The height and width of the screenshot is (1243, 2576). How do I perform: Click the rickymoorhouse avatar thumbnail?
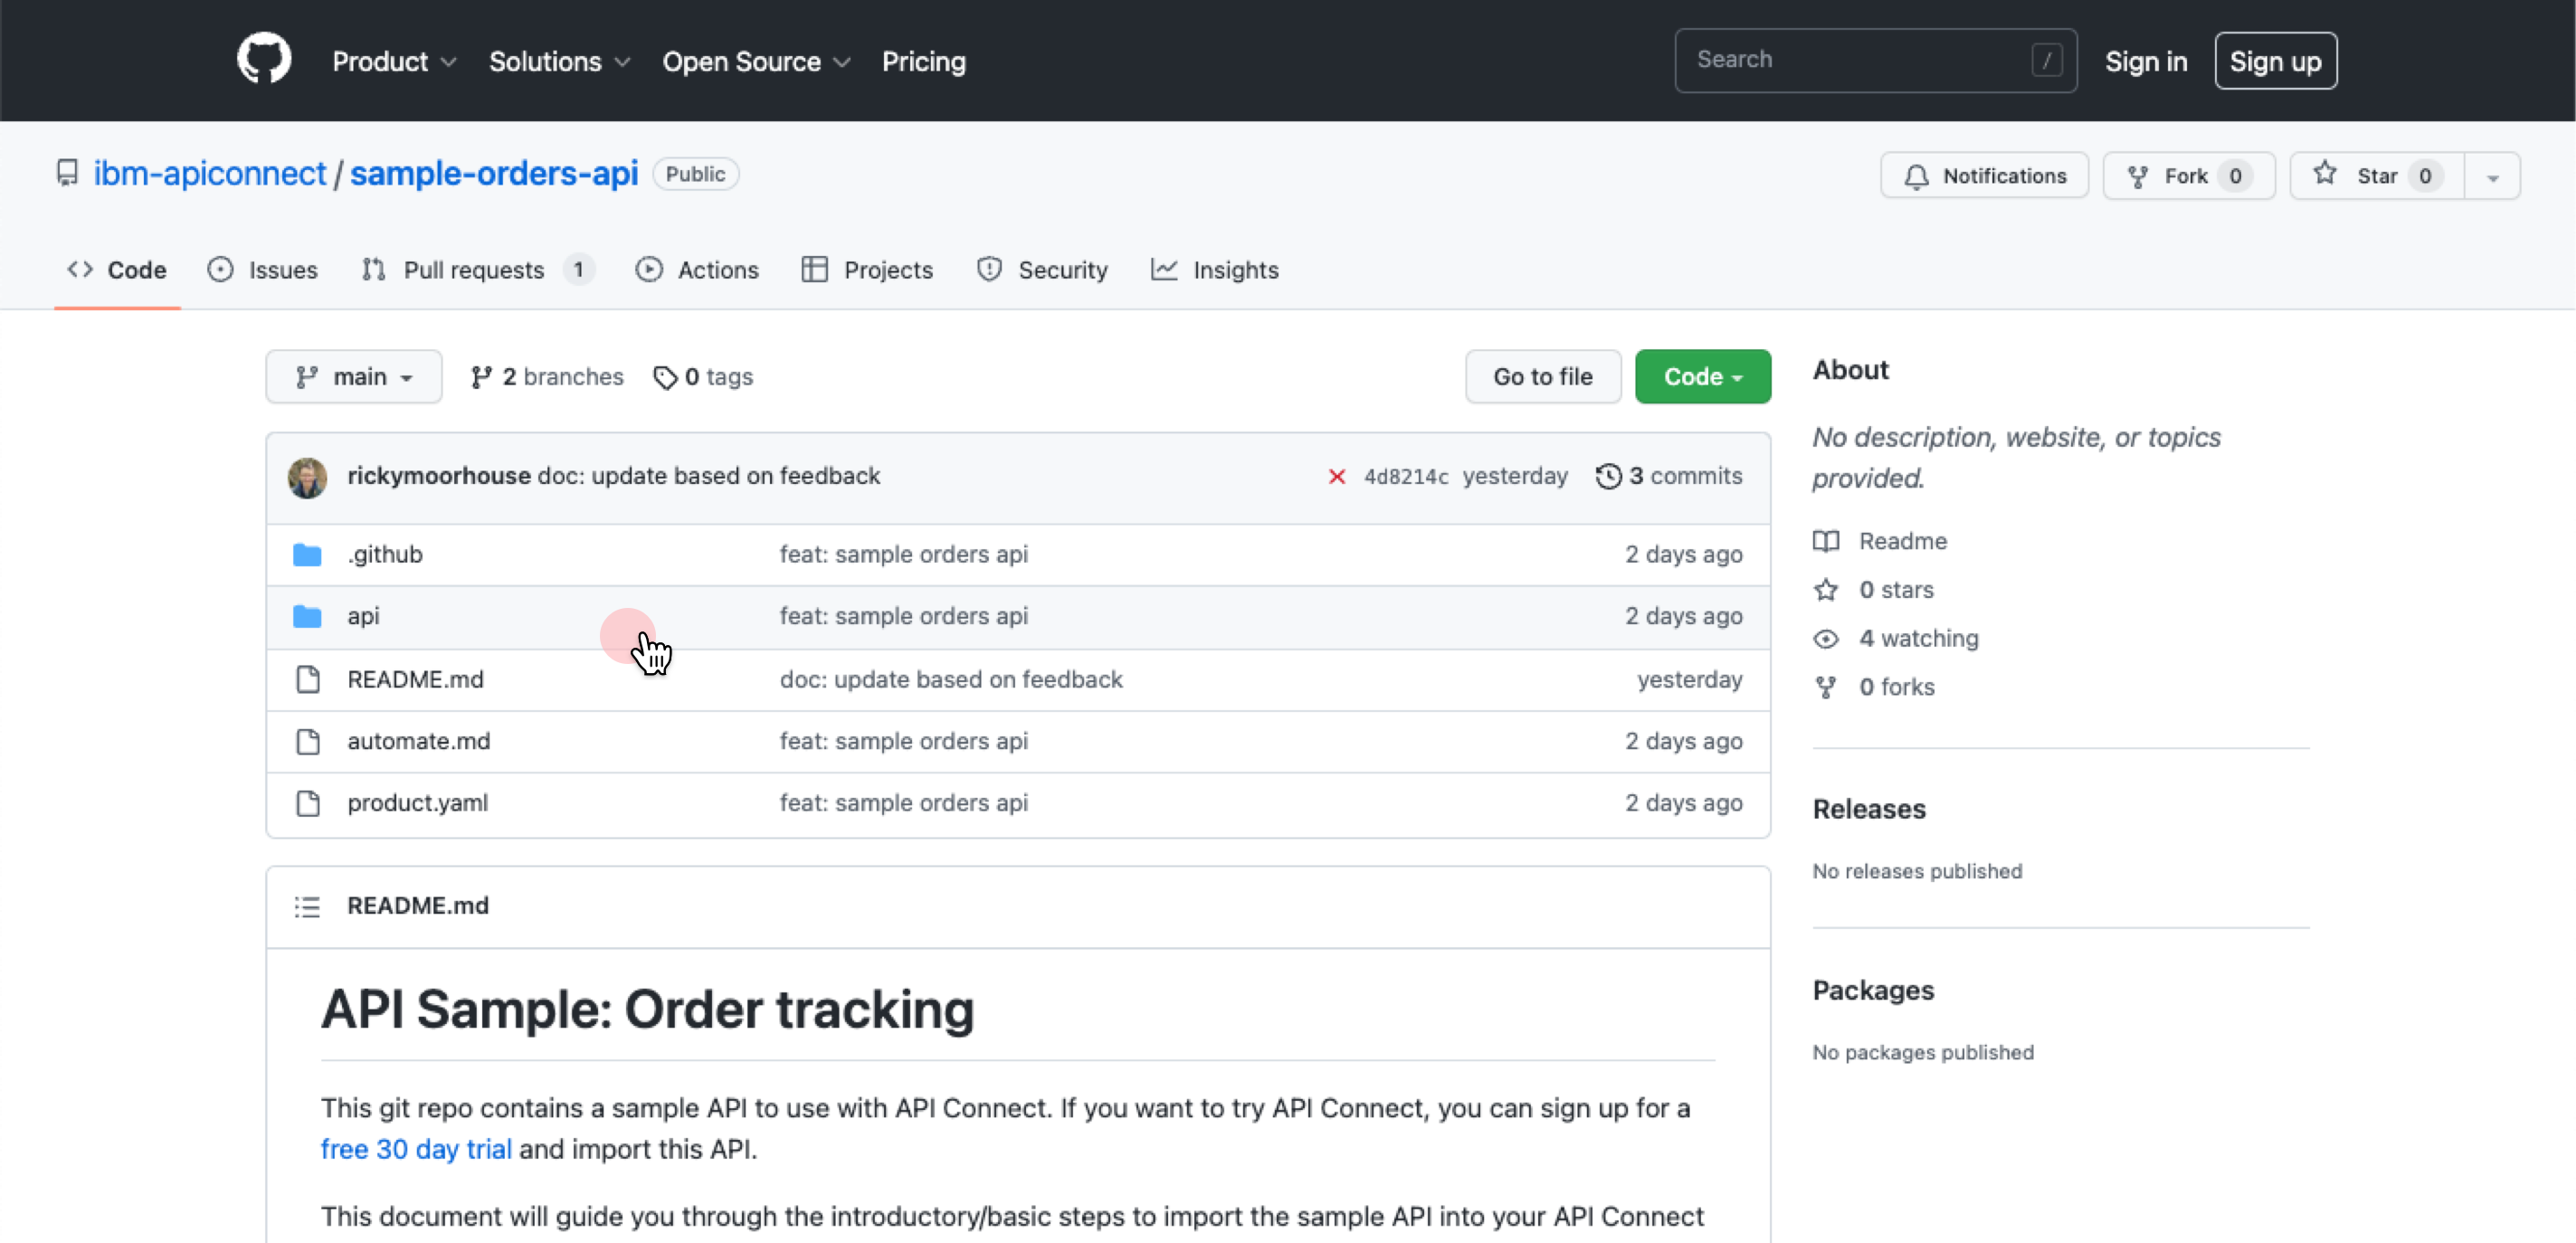[307, 477]
